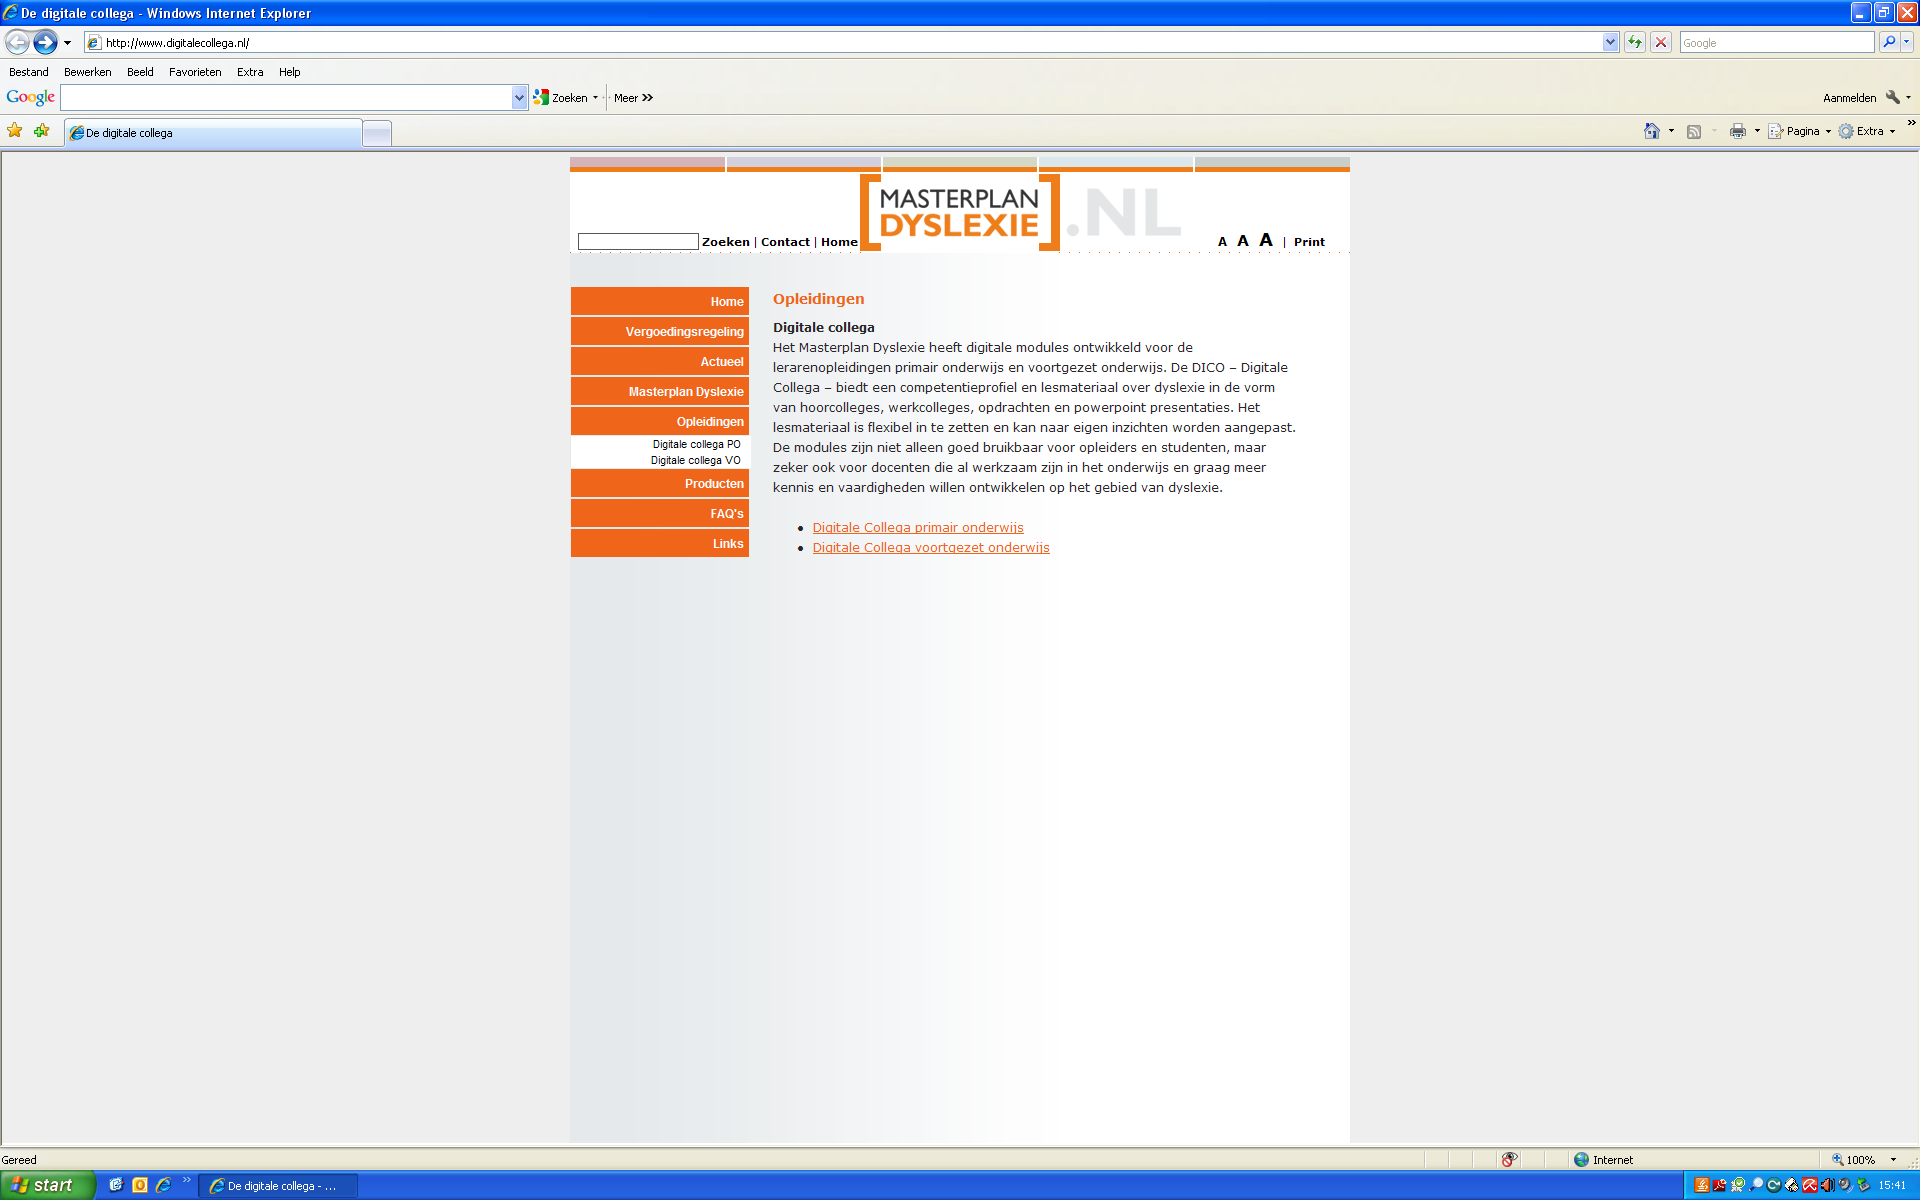This screenshot has width=1920, height=1200.
Task: Expand command bar overflow chevron
Action: (1911, 124)
